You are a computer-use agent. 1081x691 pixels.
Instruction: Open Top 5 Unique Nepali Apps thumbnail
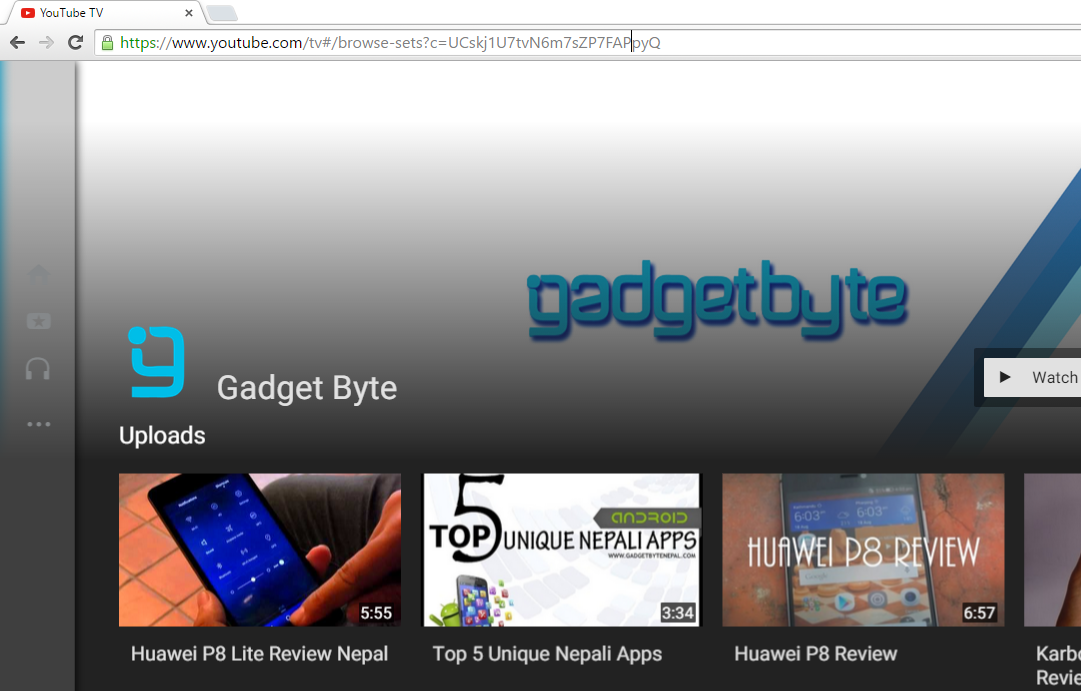coord(561,550)
